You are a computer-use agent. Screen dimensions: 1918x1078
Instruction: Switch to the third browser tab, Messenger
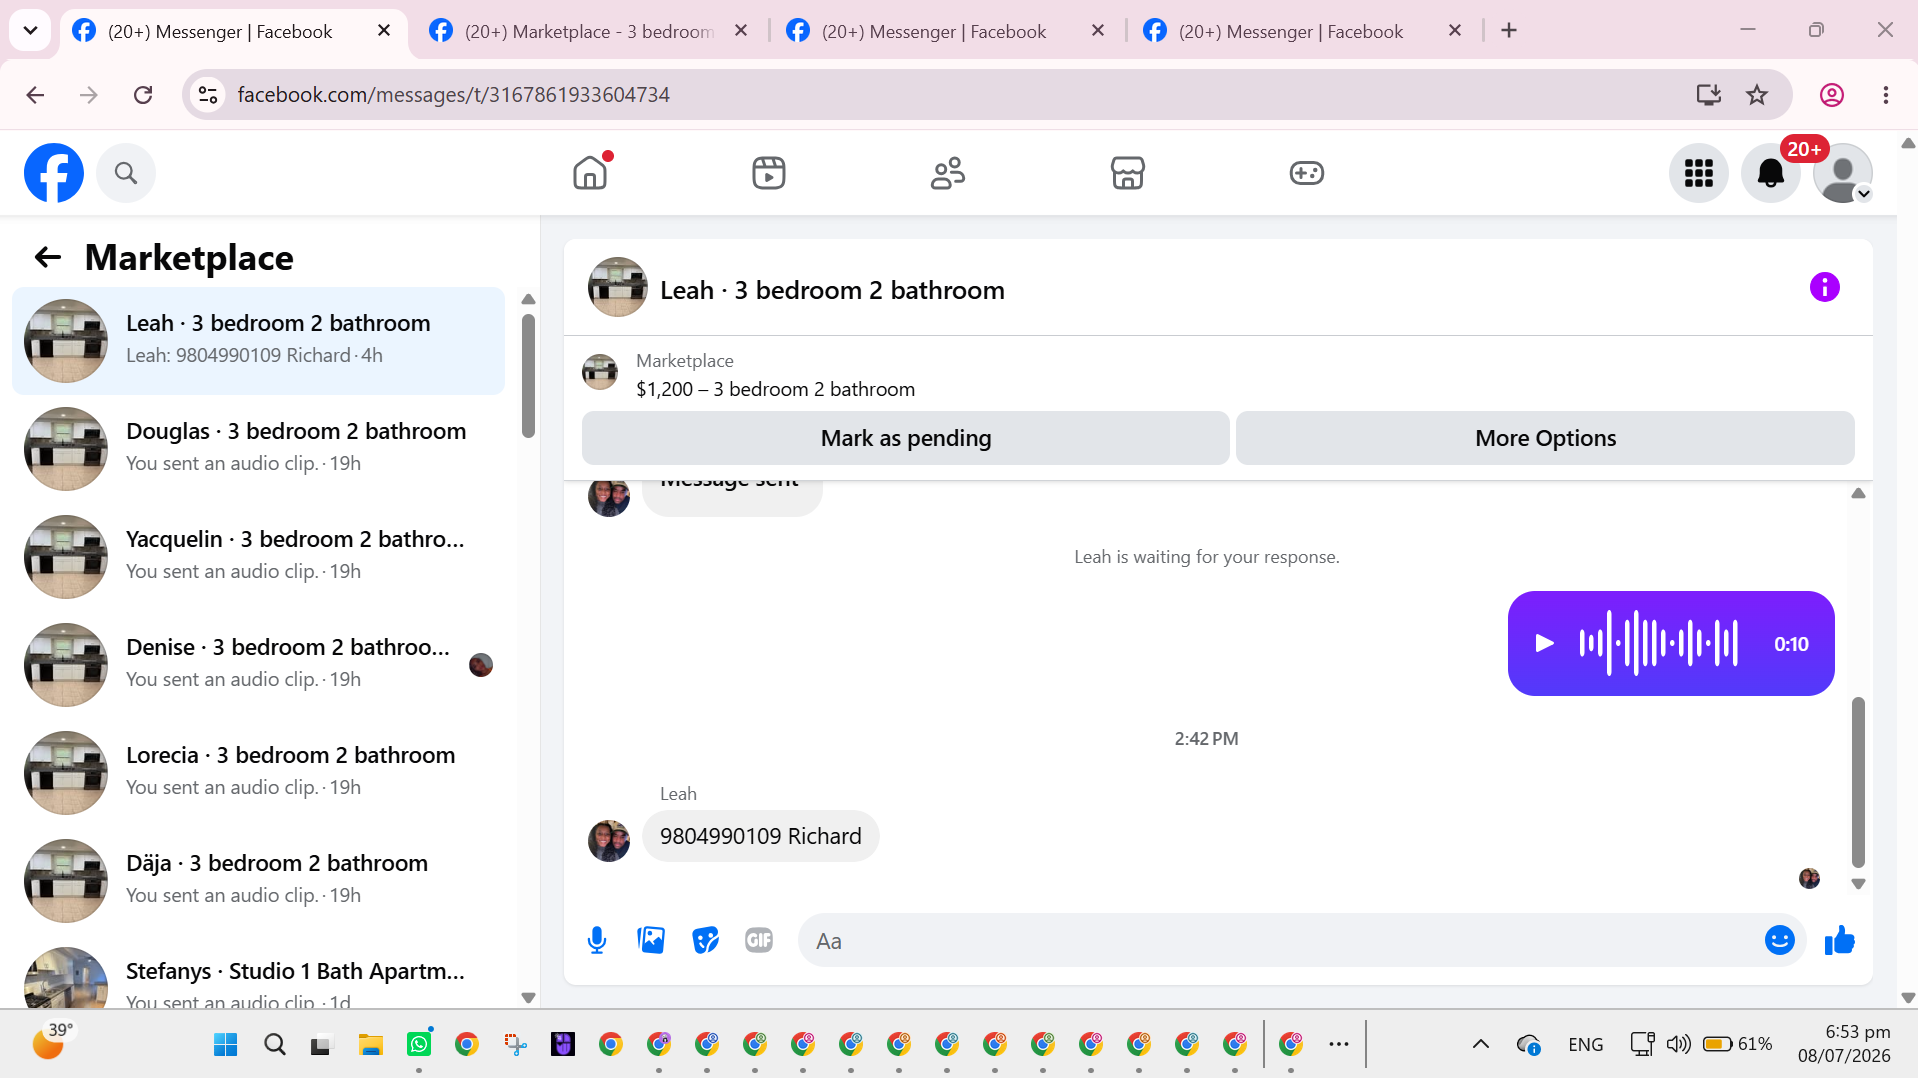click(x=946, y=31)
